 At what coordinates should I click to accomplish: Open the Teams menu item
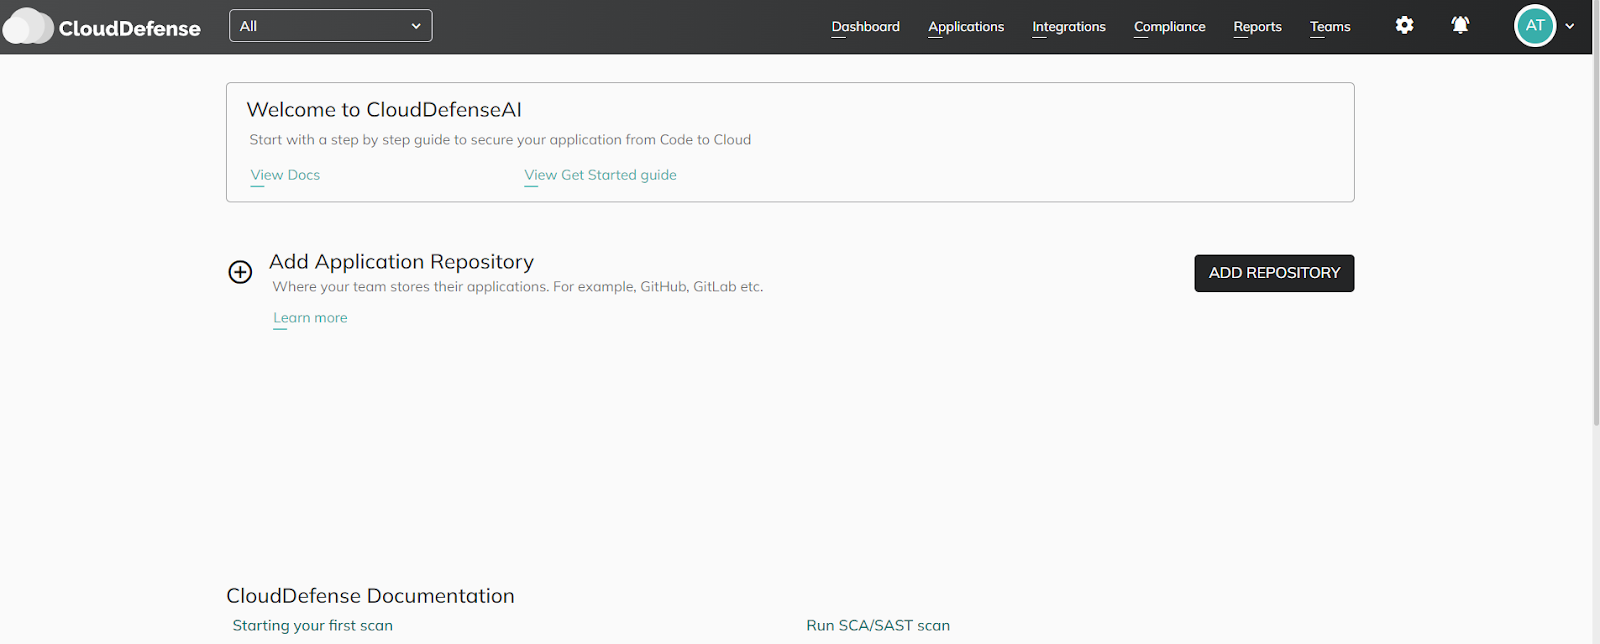pyautogui.click(x=1330, y=27)
